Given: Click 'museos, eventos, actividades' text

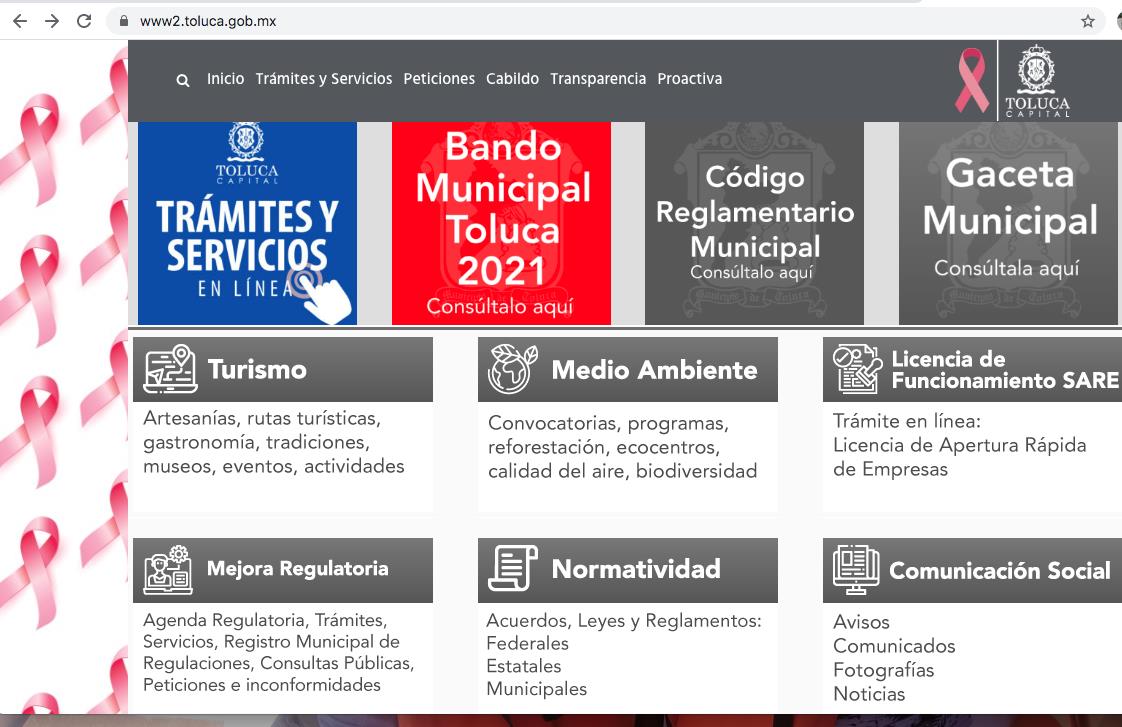Looking at the screenshot, I should click(273, 467).
